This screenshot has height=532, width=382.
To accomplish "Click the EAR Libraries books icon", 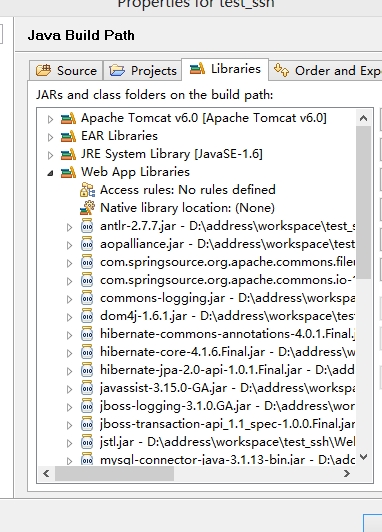I will point(68,136).
